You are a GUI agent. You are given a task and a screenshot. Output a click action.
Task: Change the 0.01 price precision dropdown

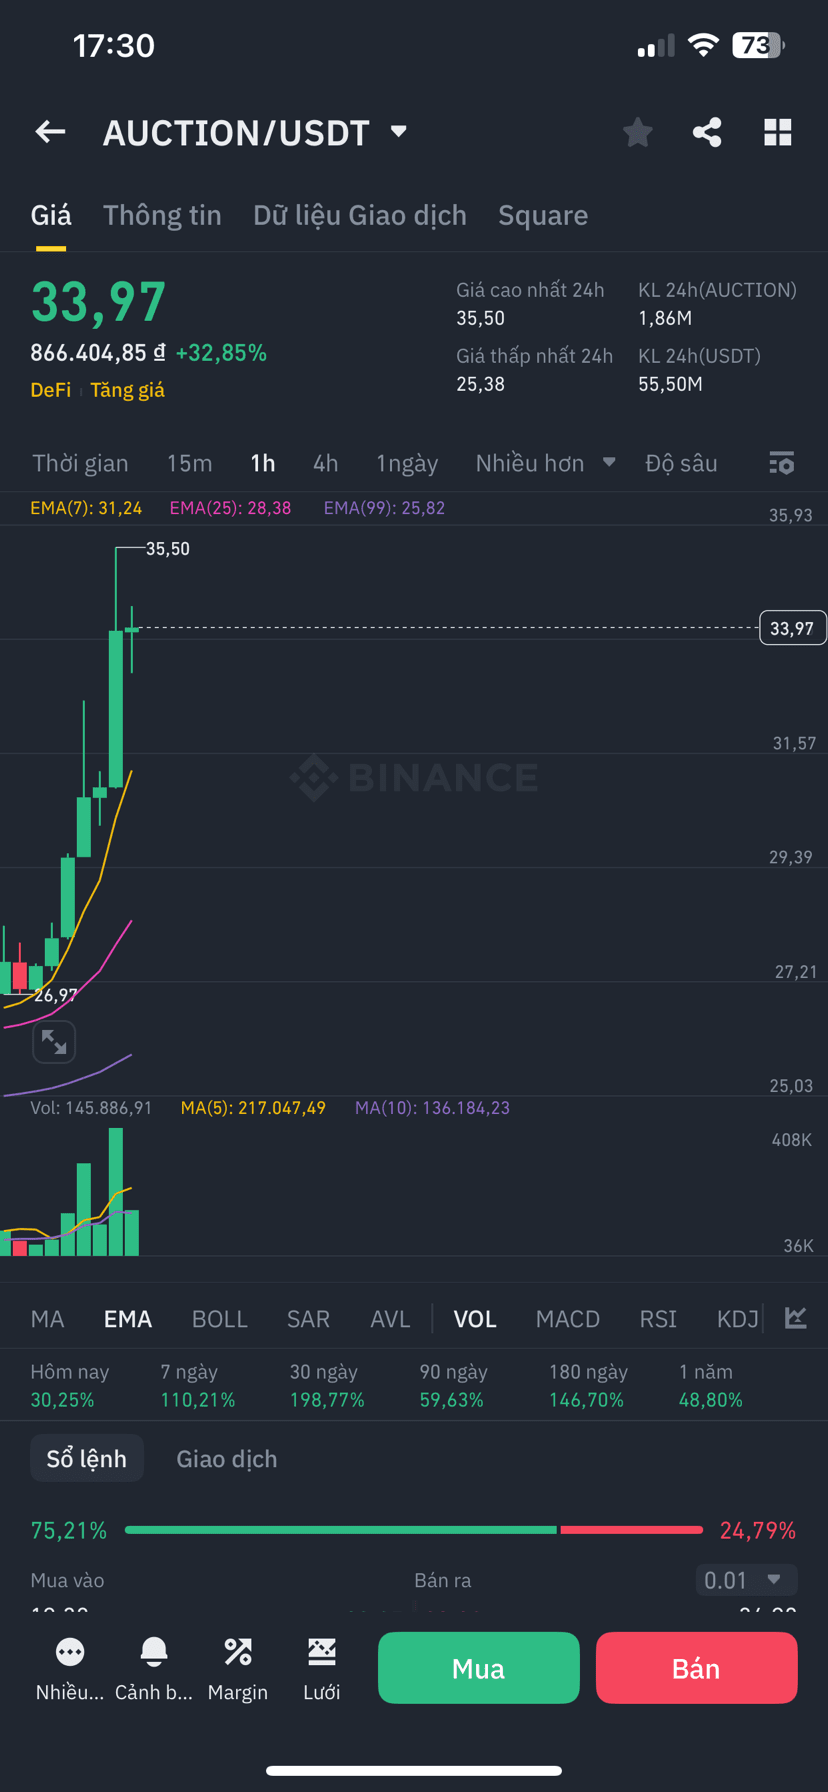pos(746,1580)
